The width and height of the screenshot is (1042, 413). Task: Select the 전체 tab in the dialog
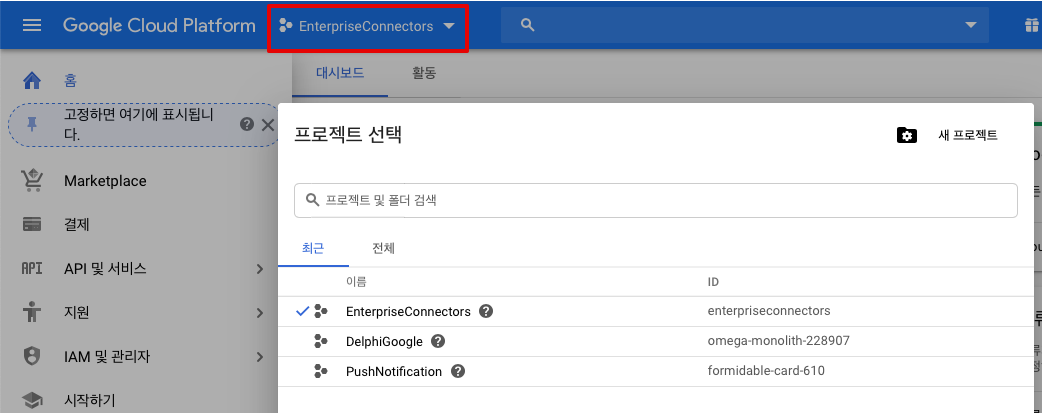[x=383, y=249]
